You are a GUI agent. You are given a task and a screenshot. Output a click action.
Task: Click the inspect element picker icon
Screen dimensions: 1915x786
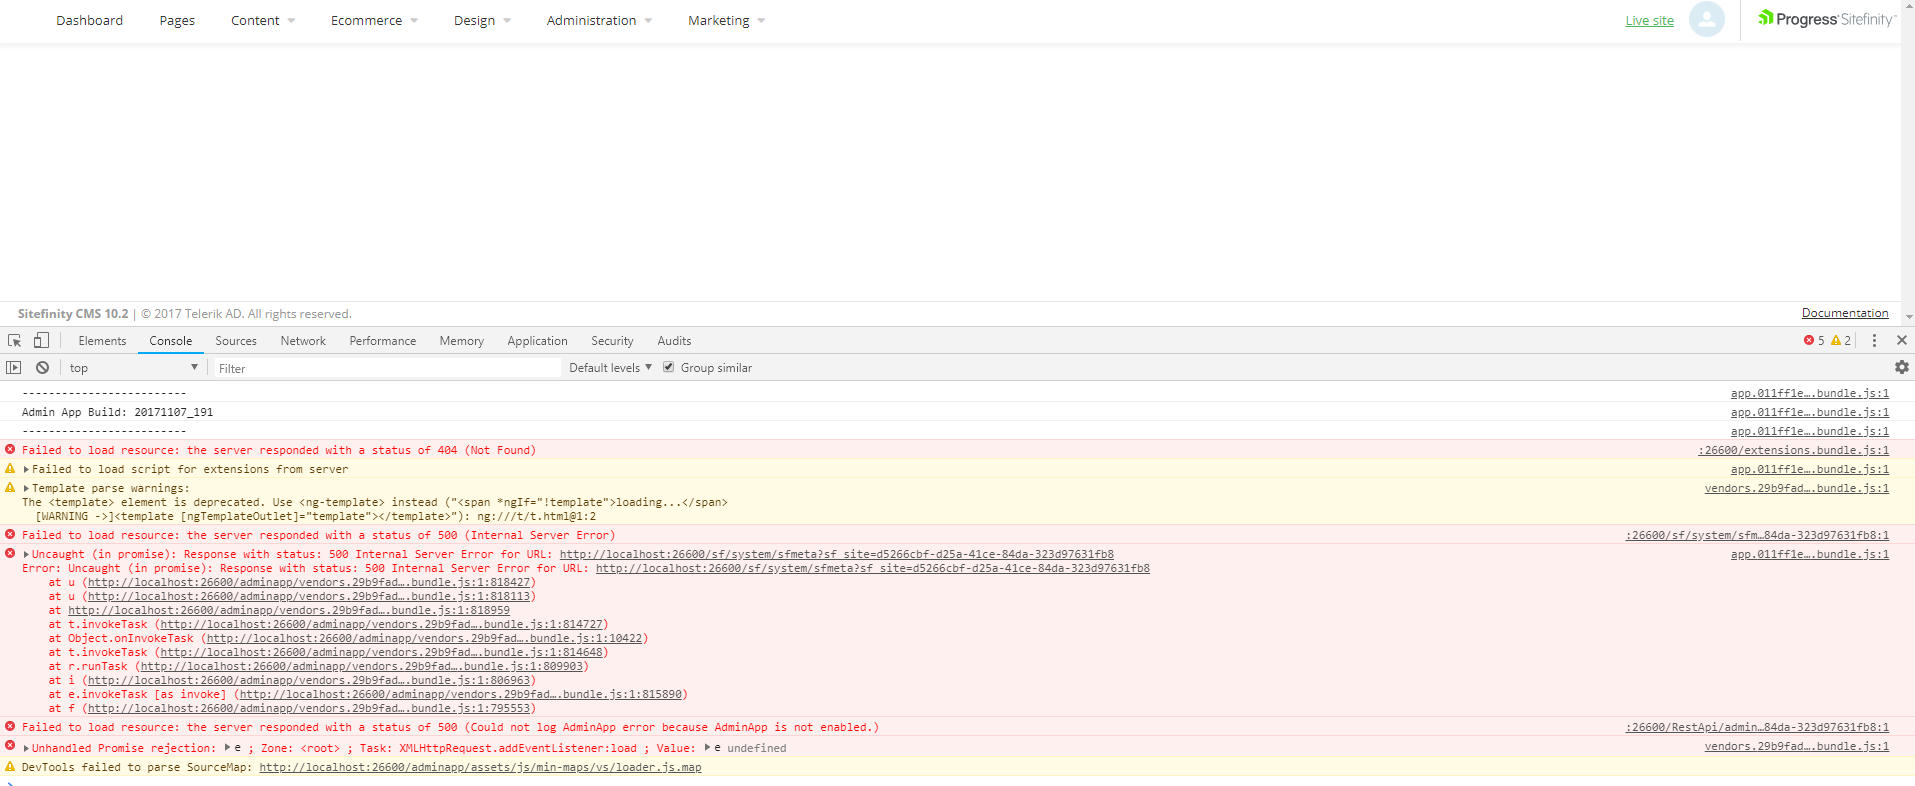point(15,341)
